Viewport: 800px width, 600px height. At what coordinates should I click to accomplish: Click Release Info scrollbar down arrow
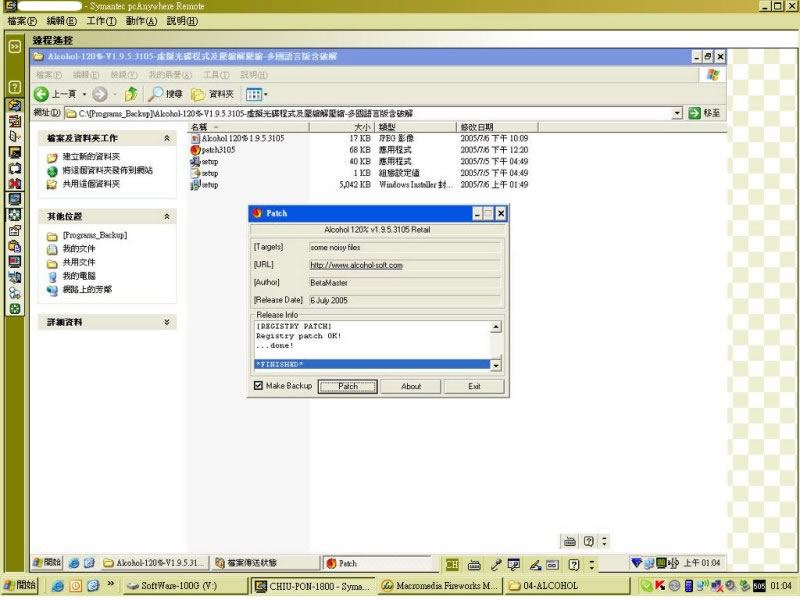pyautogui.click(x=495, y=365)
